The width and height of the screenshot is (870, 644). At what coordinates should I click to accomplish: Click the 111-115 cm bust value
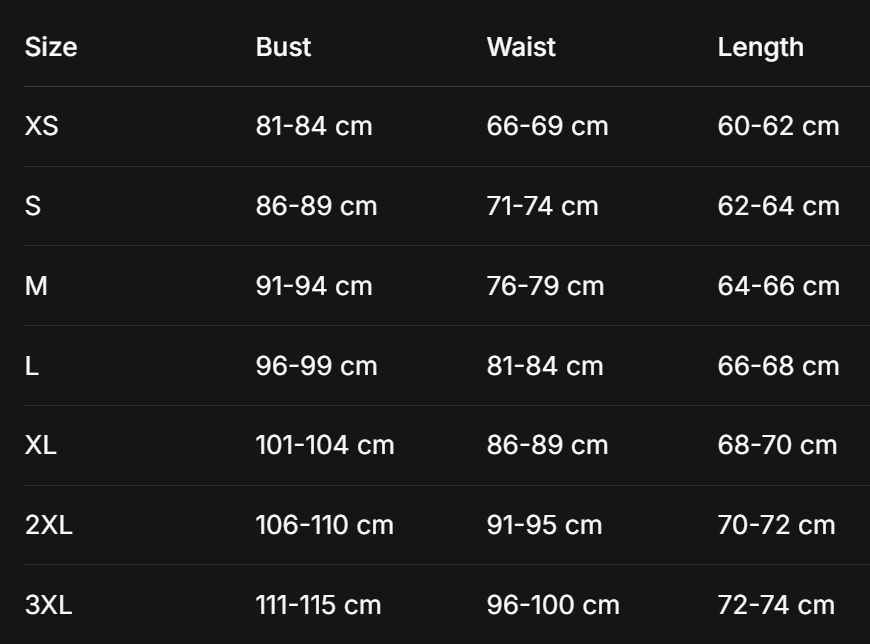(x=318, y=605)
